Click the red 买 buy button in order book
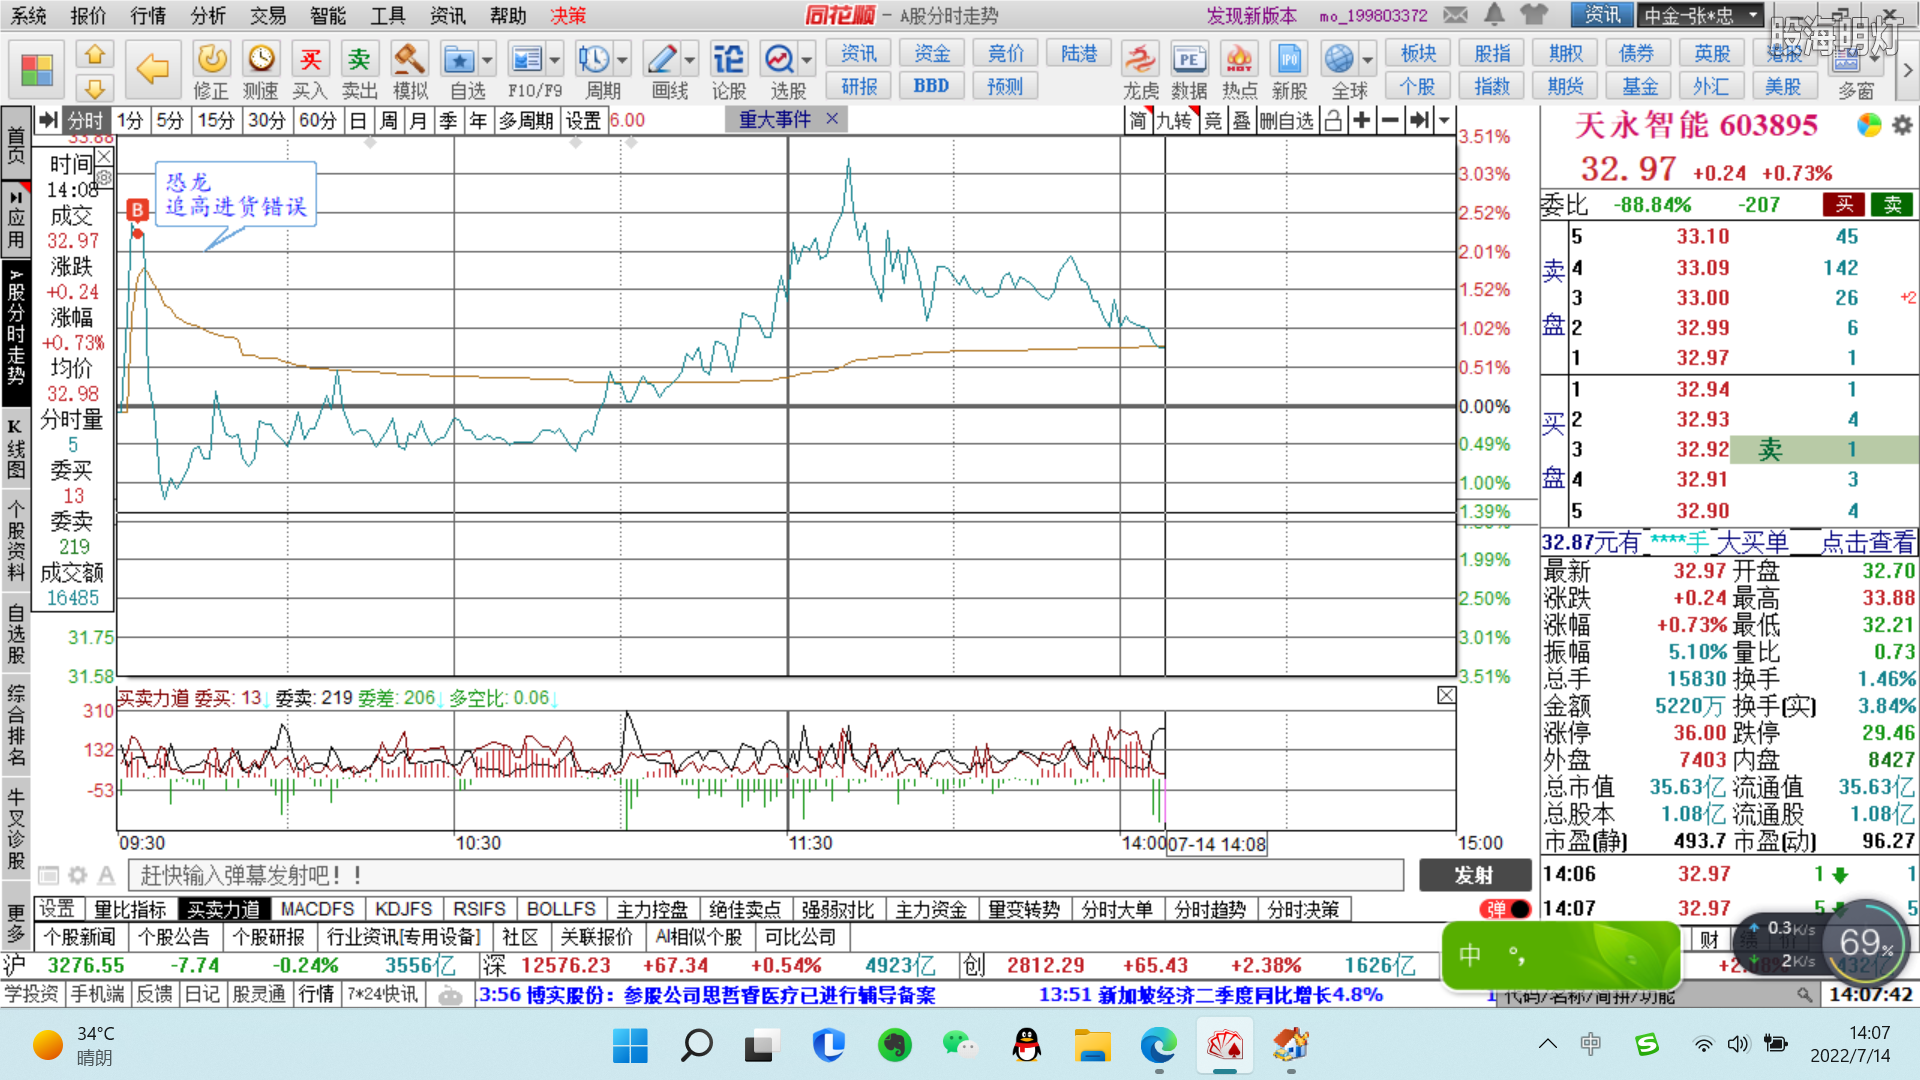The width and height of the screenshot is (1920, 1080). click(1844, 205)
